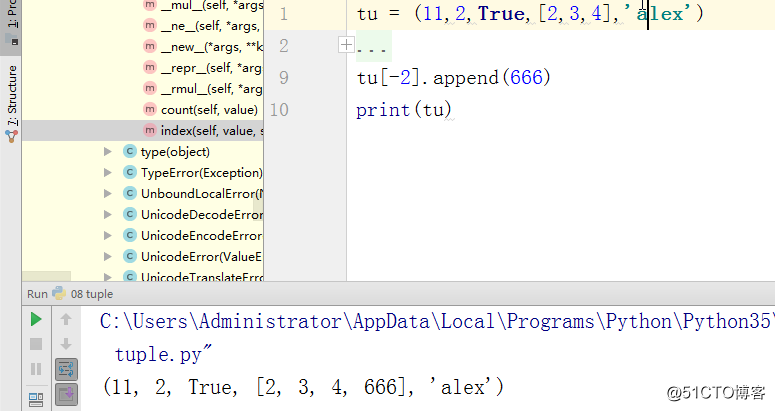
Task: Rerun the 08 tuple script with the green play button
Action: pos(36,319)
